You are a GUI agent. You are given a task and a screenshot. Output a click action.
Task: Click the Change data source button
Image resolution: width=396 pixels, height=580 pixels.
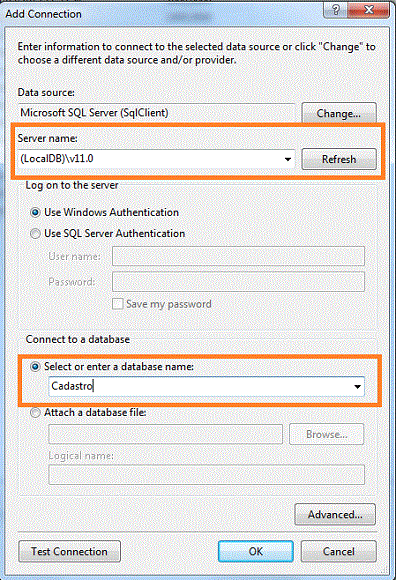click(339, 113)
